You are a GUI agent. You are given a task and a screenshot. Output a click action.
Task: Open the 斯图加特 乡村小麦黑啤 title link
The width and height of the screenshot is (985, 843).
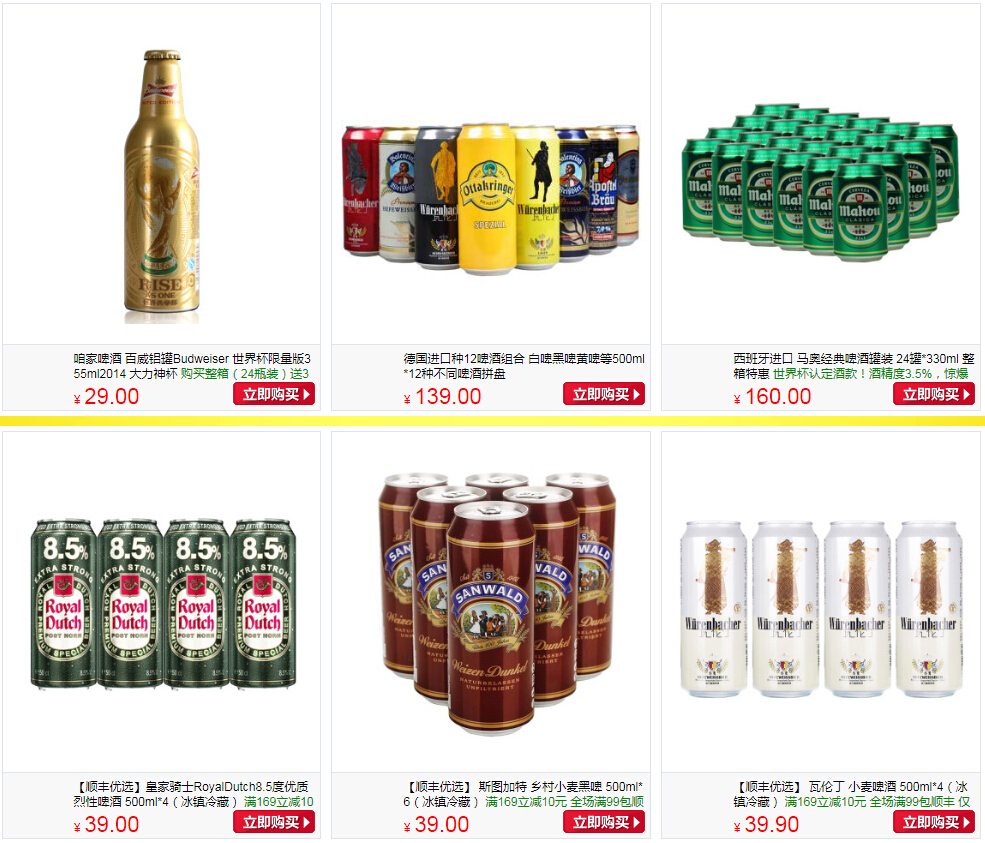pyautogui.click(x=523, y=794)
